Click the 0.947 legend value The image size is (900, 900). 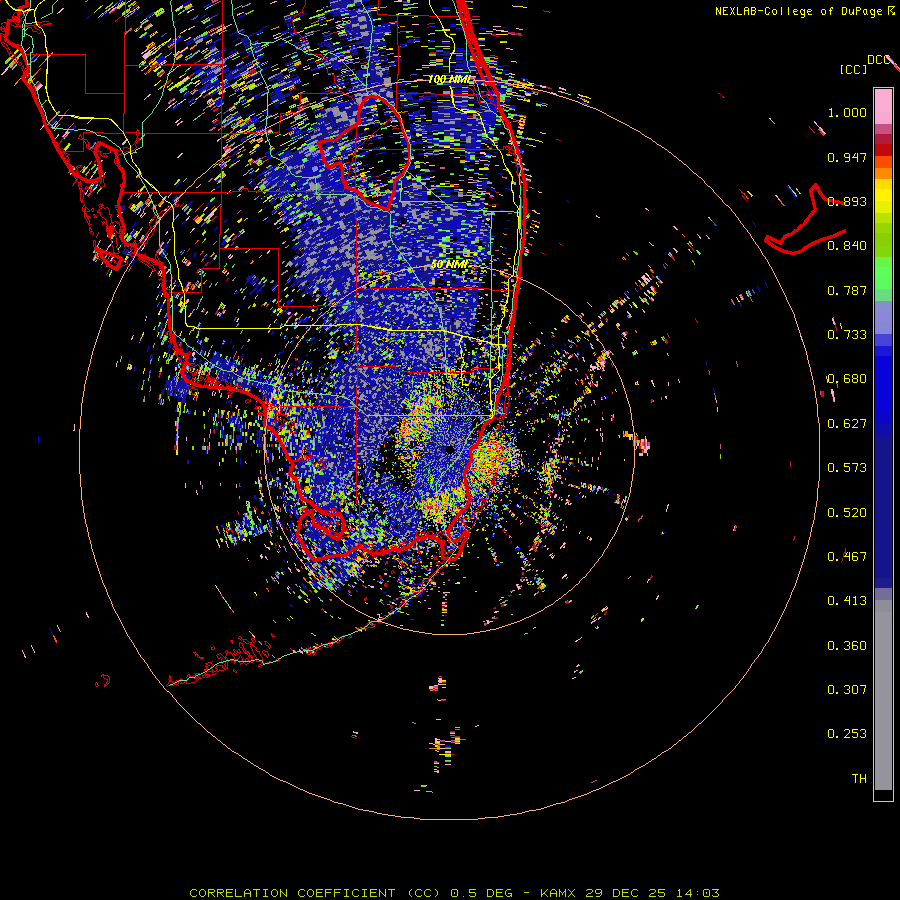[847, 157]
